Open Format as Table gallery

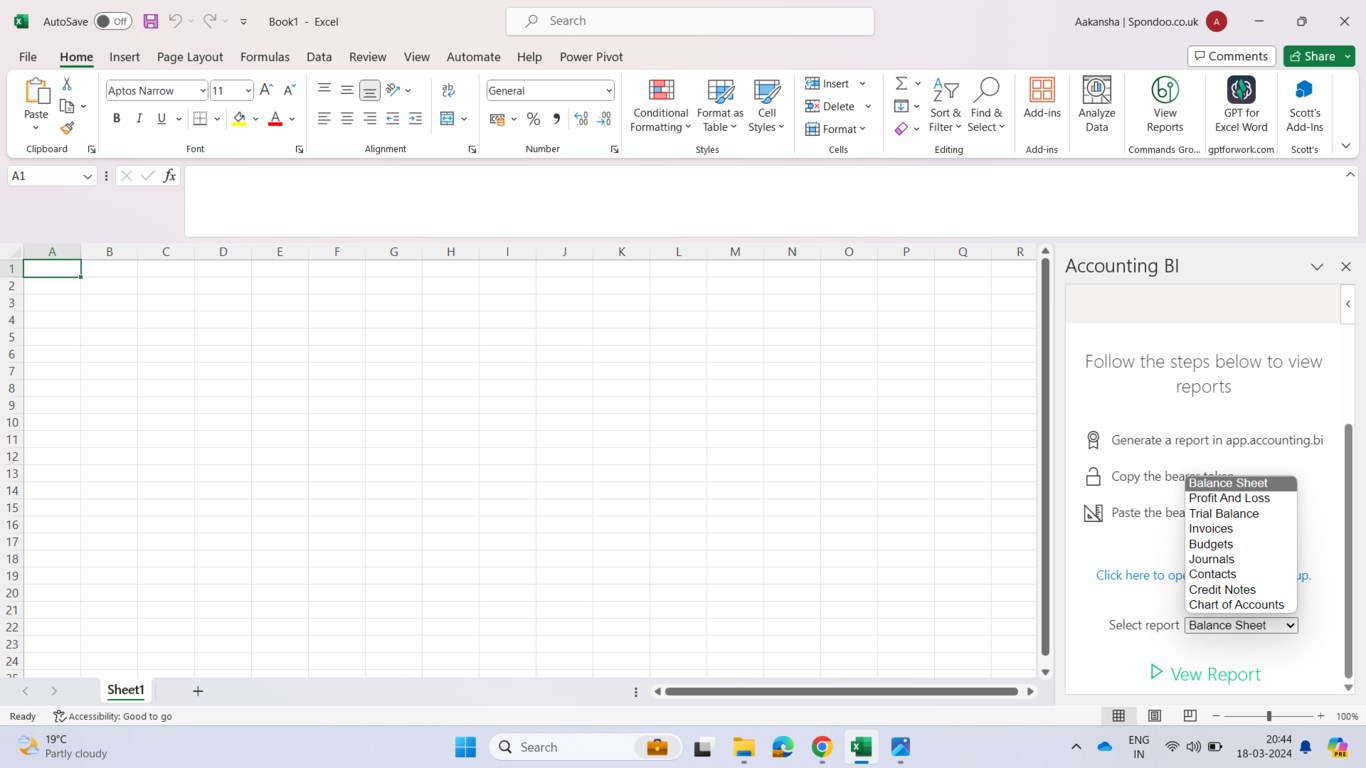point(720,105)
